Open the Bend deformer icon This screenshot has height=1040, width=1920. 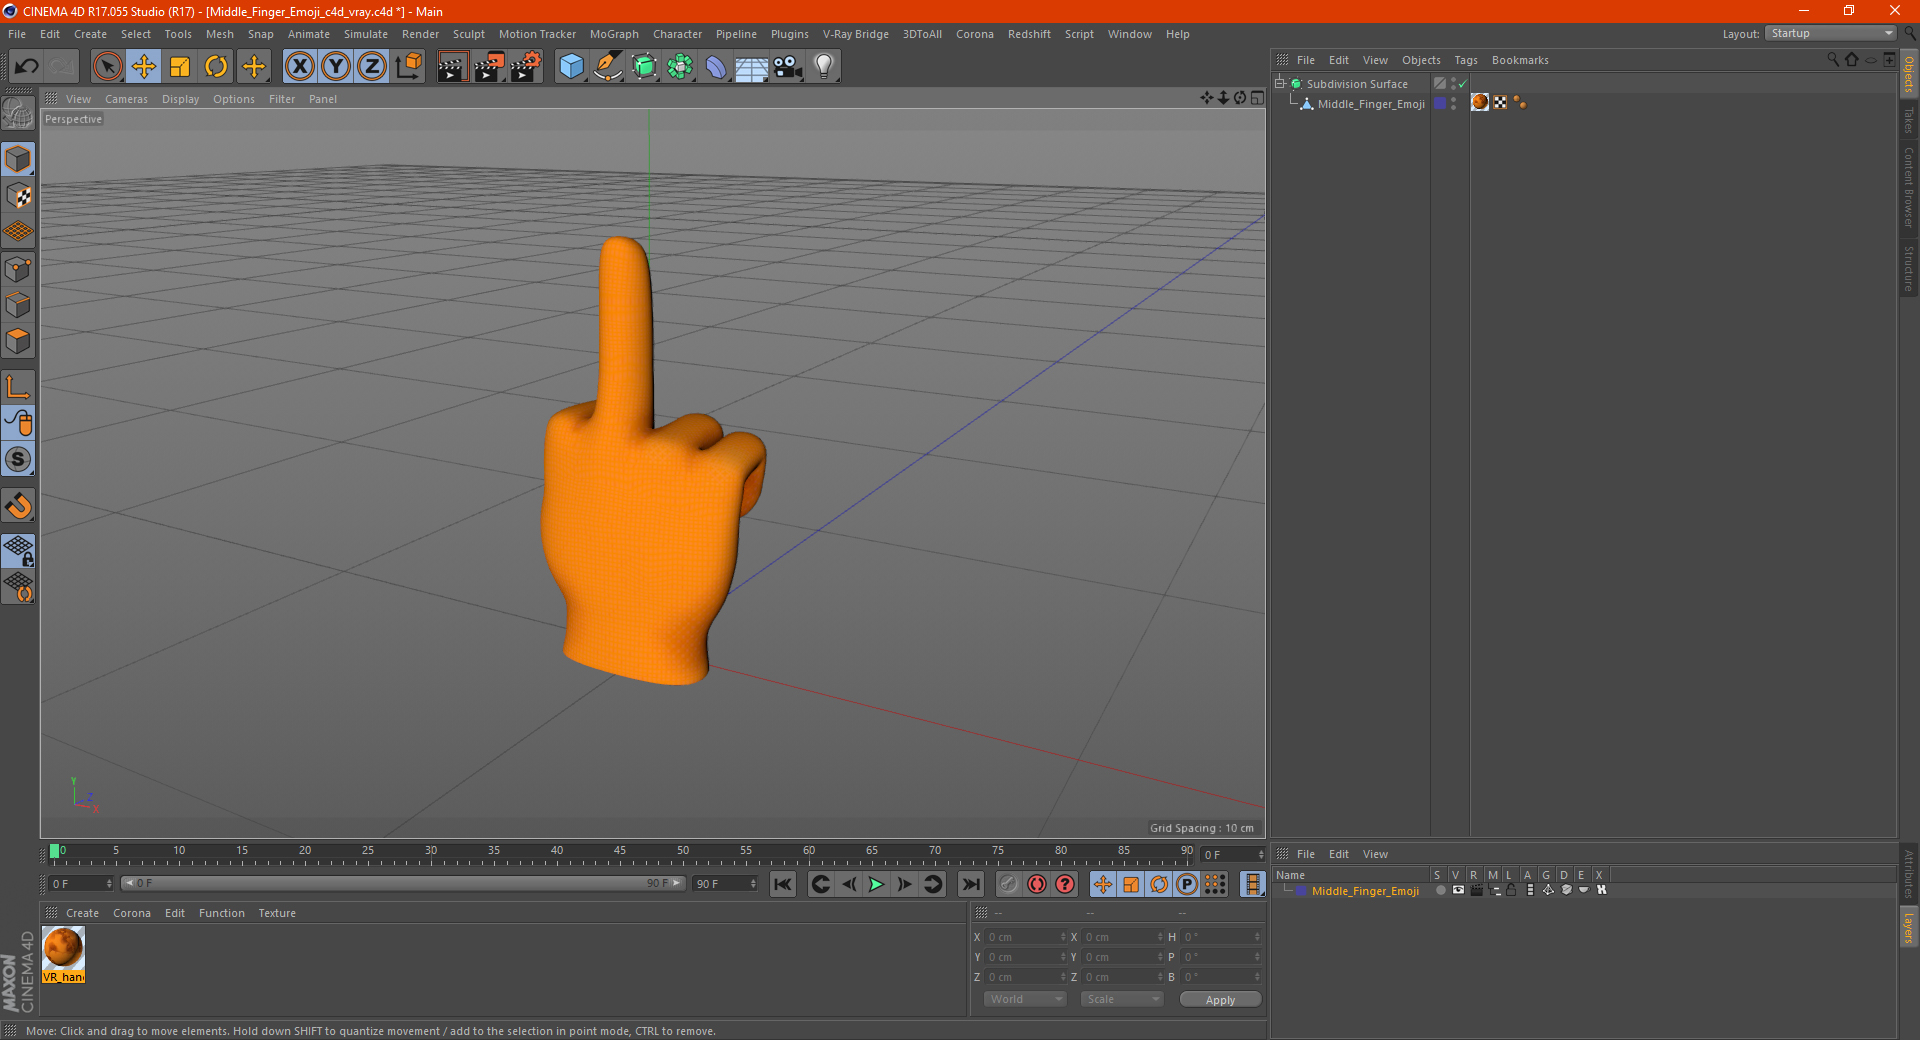pos(716,67)
